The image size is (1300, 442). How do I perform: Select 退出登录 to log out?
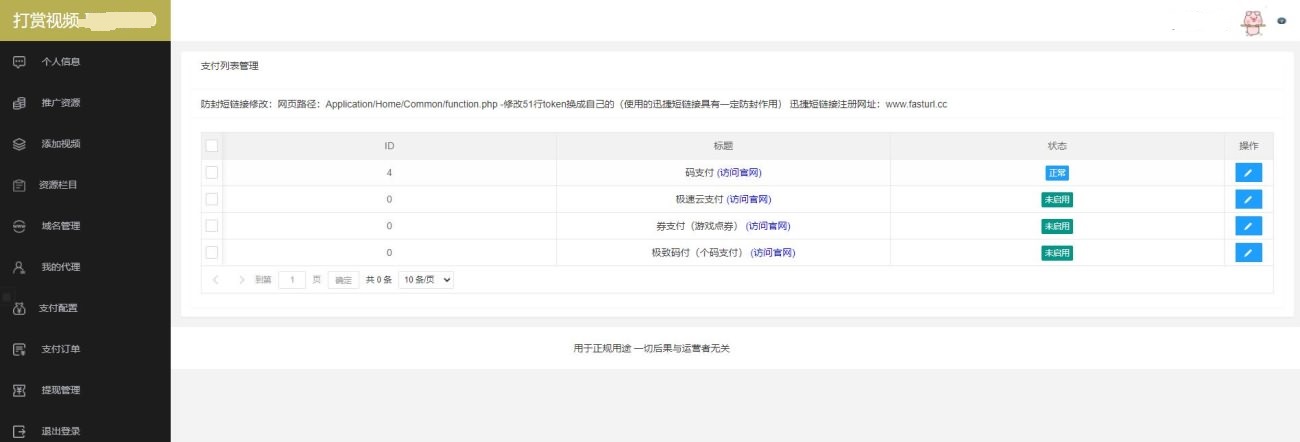point(85,431)
